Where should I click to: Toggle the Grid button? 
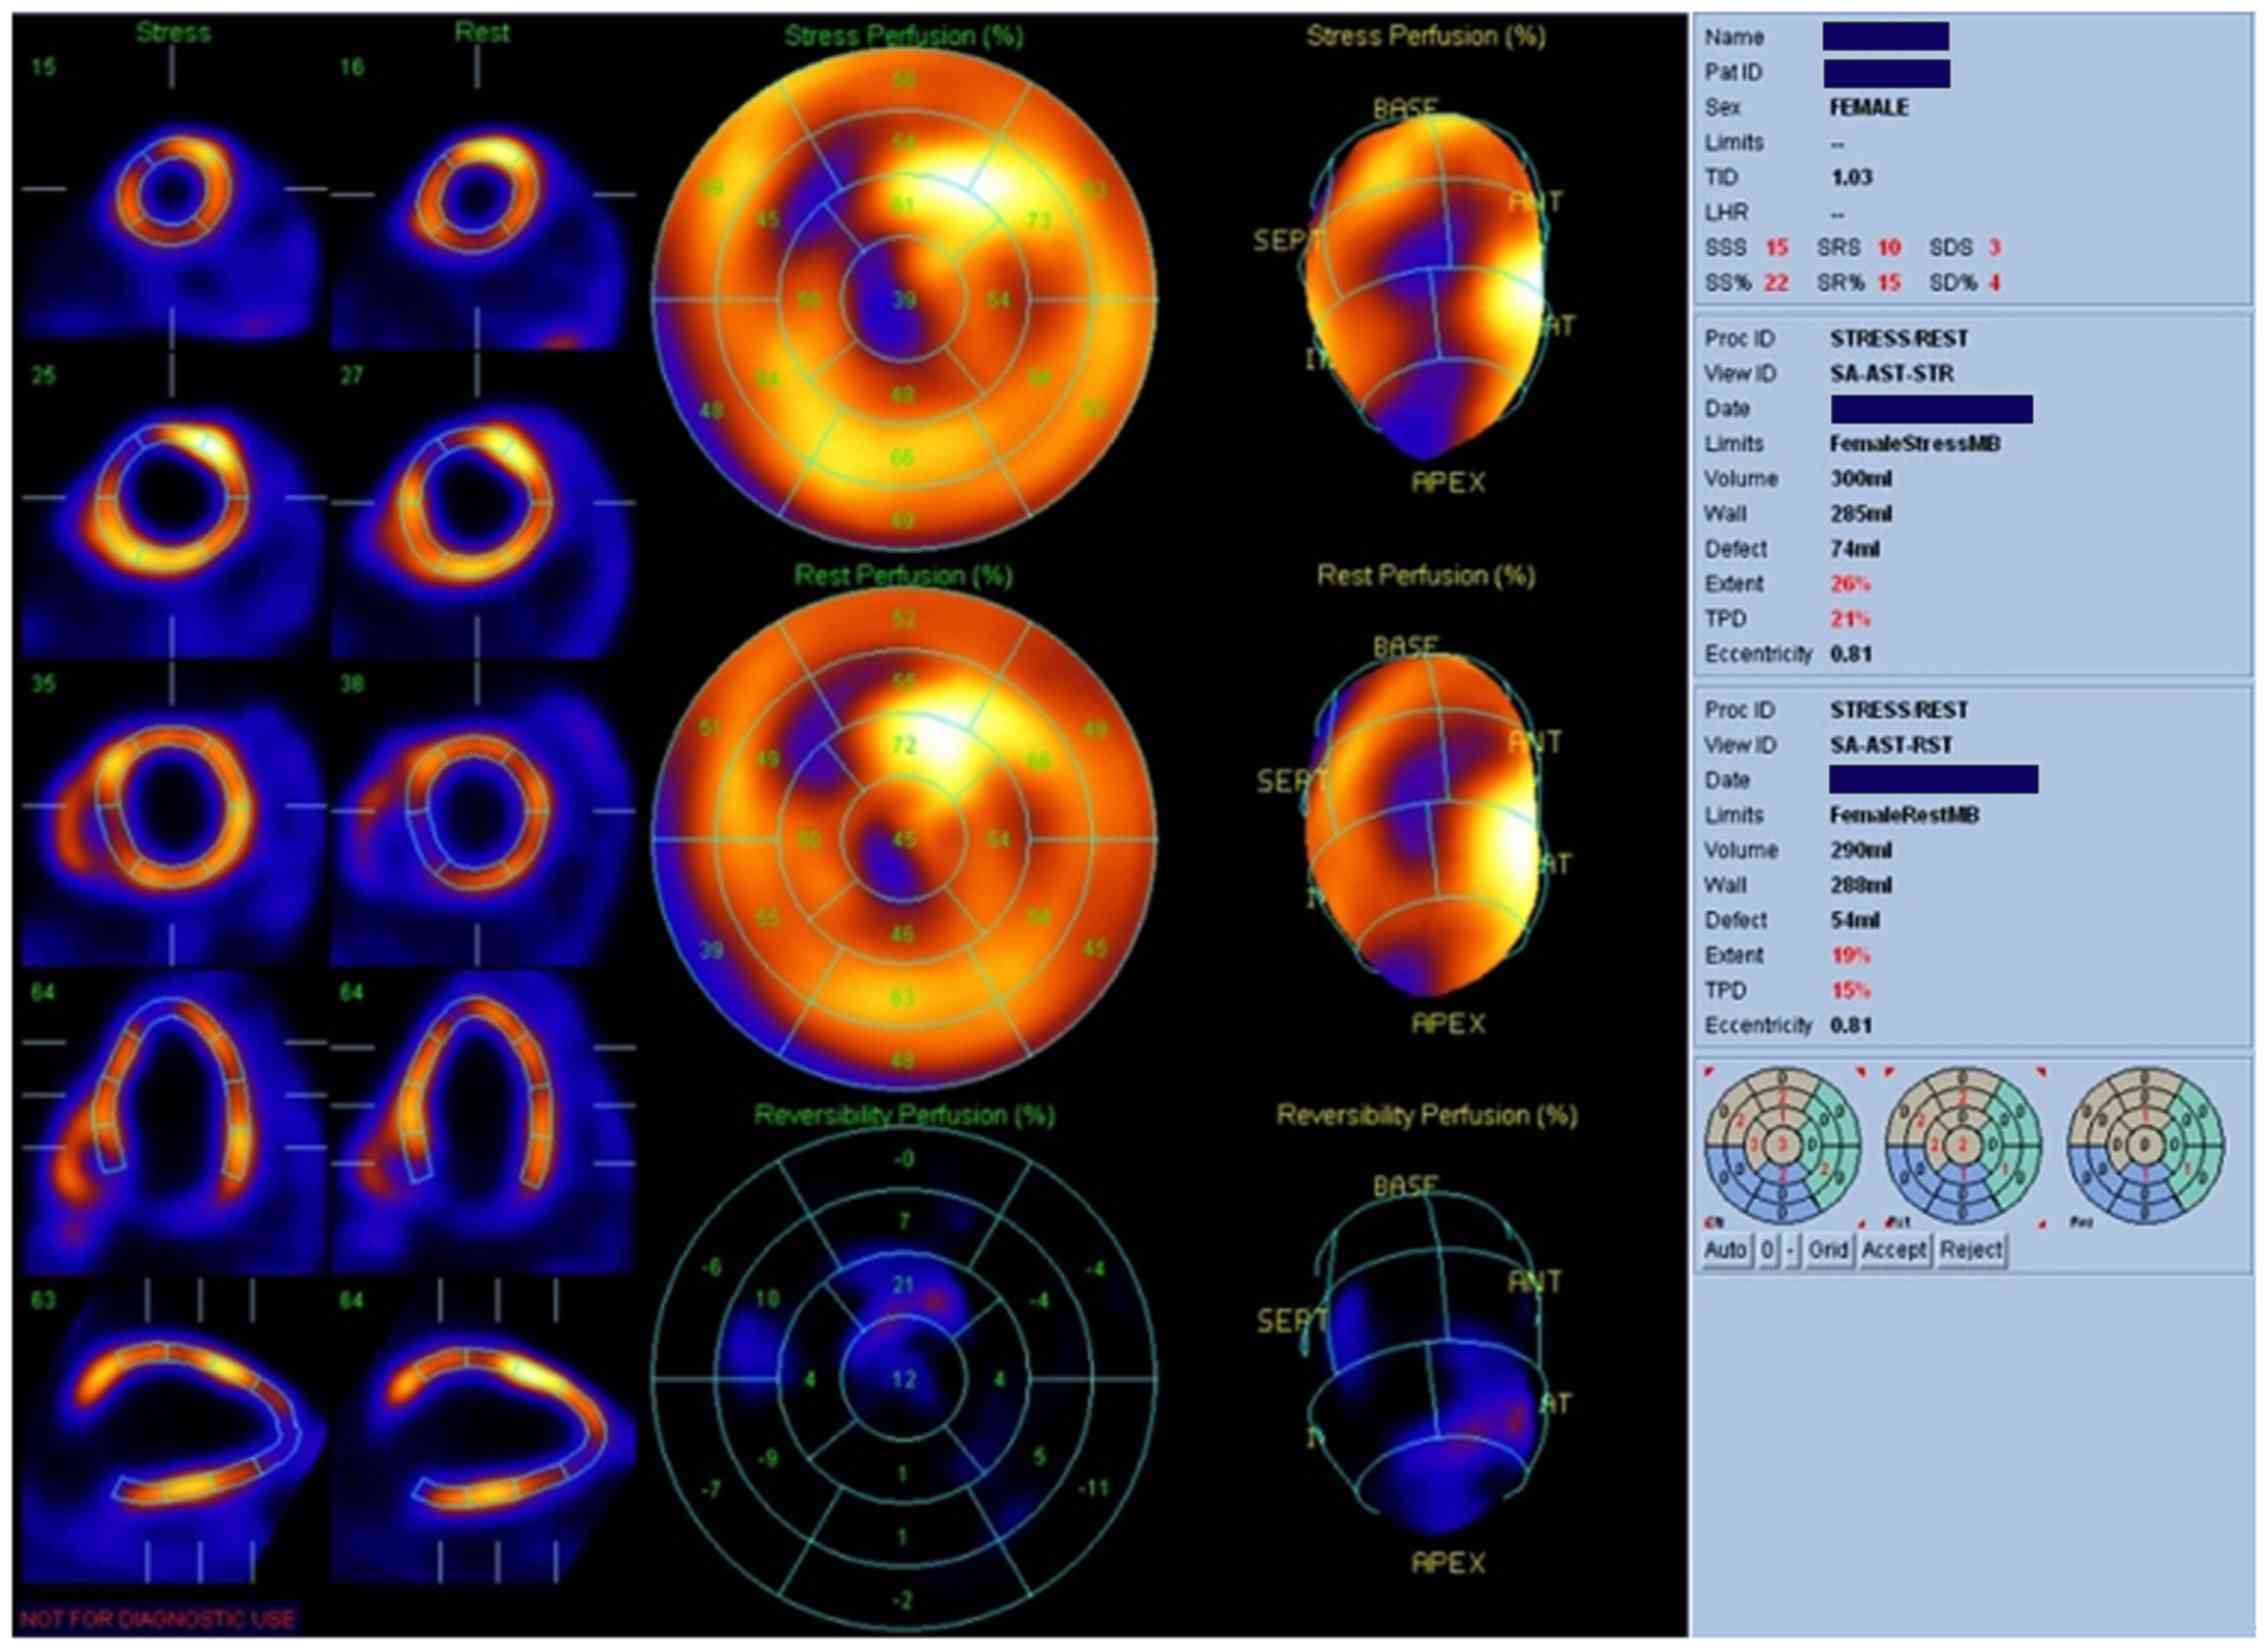pyautogui.click(x=1827, y=1250)
